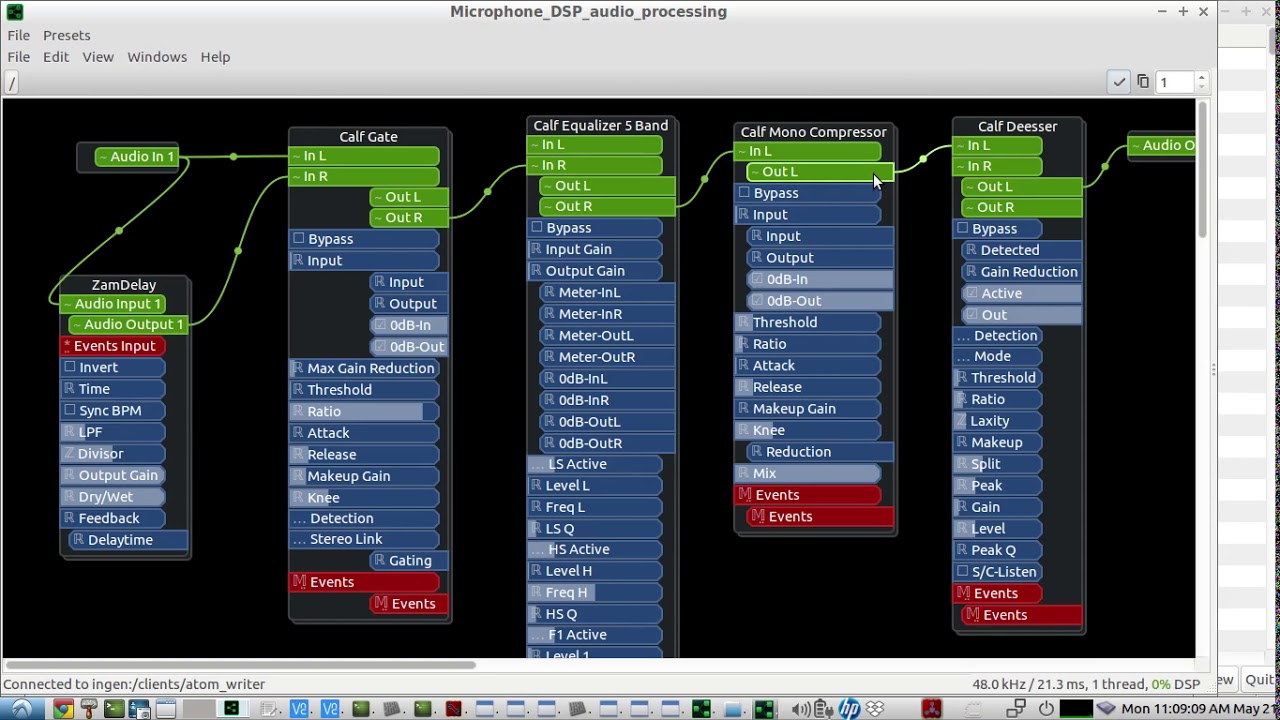The width and height of the screenshot is (1280, 720).
Task: Decrease the polyphony voices spinner value
Action: tap(1201, 88)
